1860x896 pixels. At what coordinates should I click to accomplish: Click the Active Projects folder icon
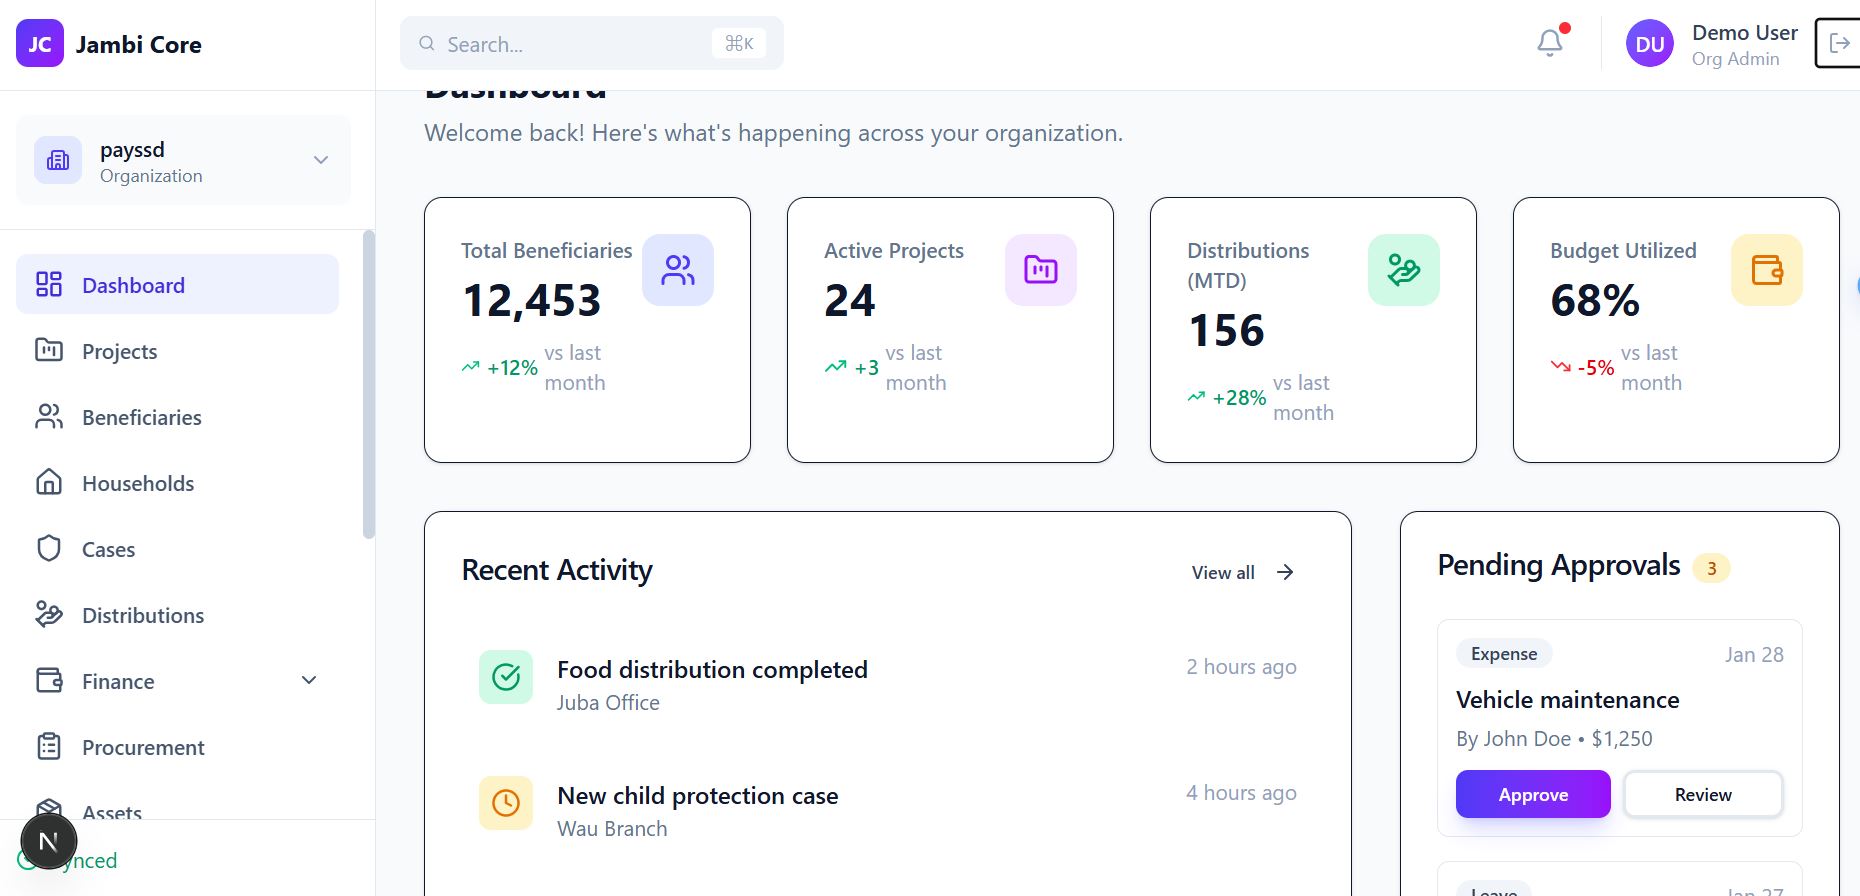point(1040,270)
